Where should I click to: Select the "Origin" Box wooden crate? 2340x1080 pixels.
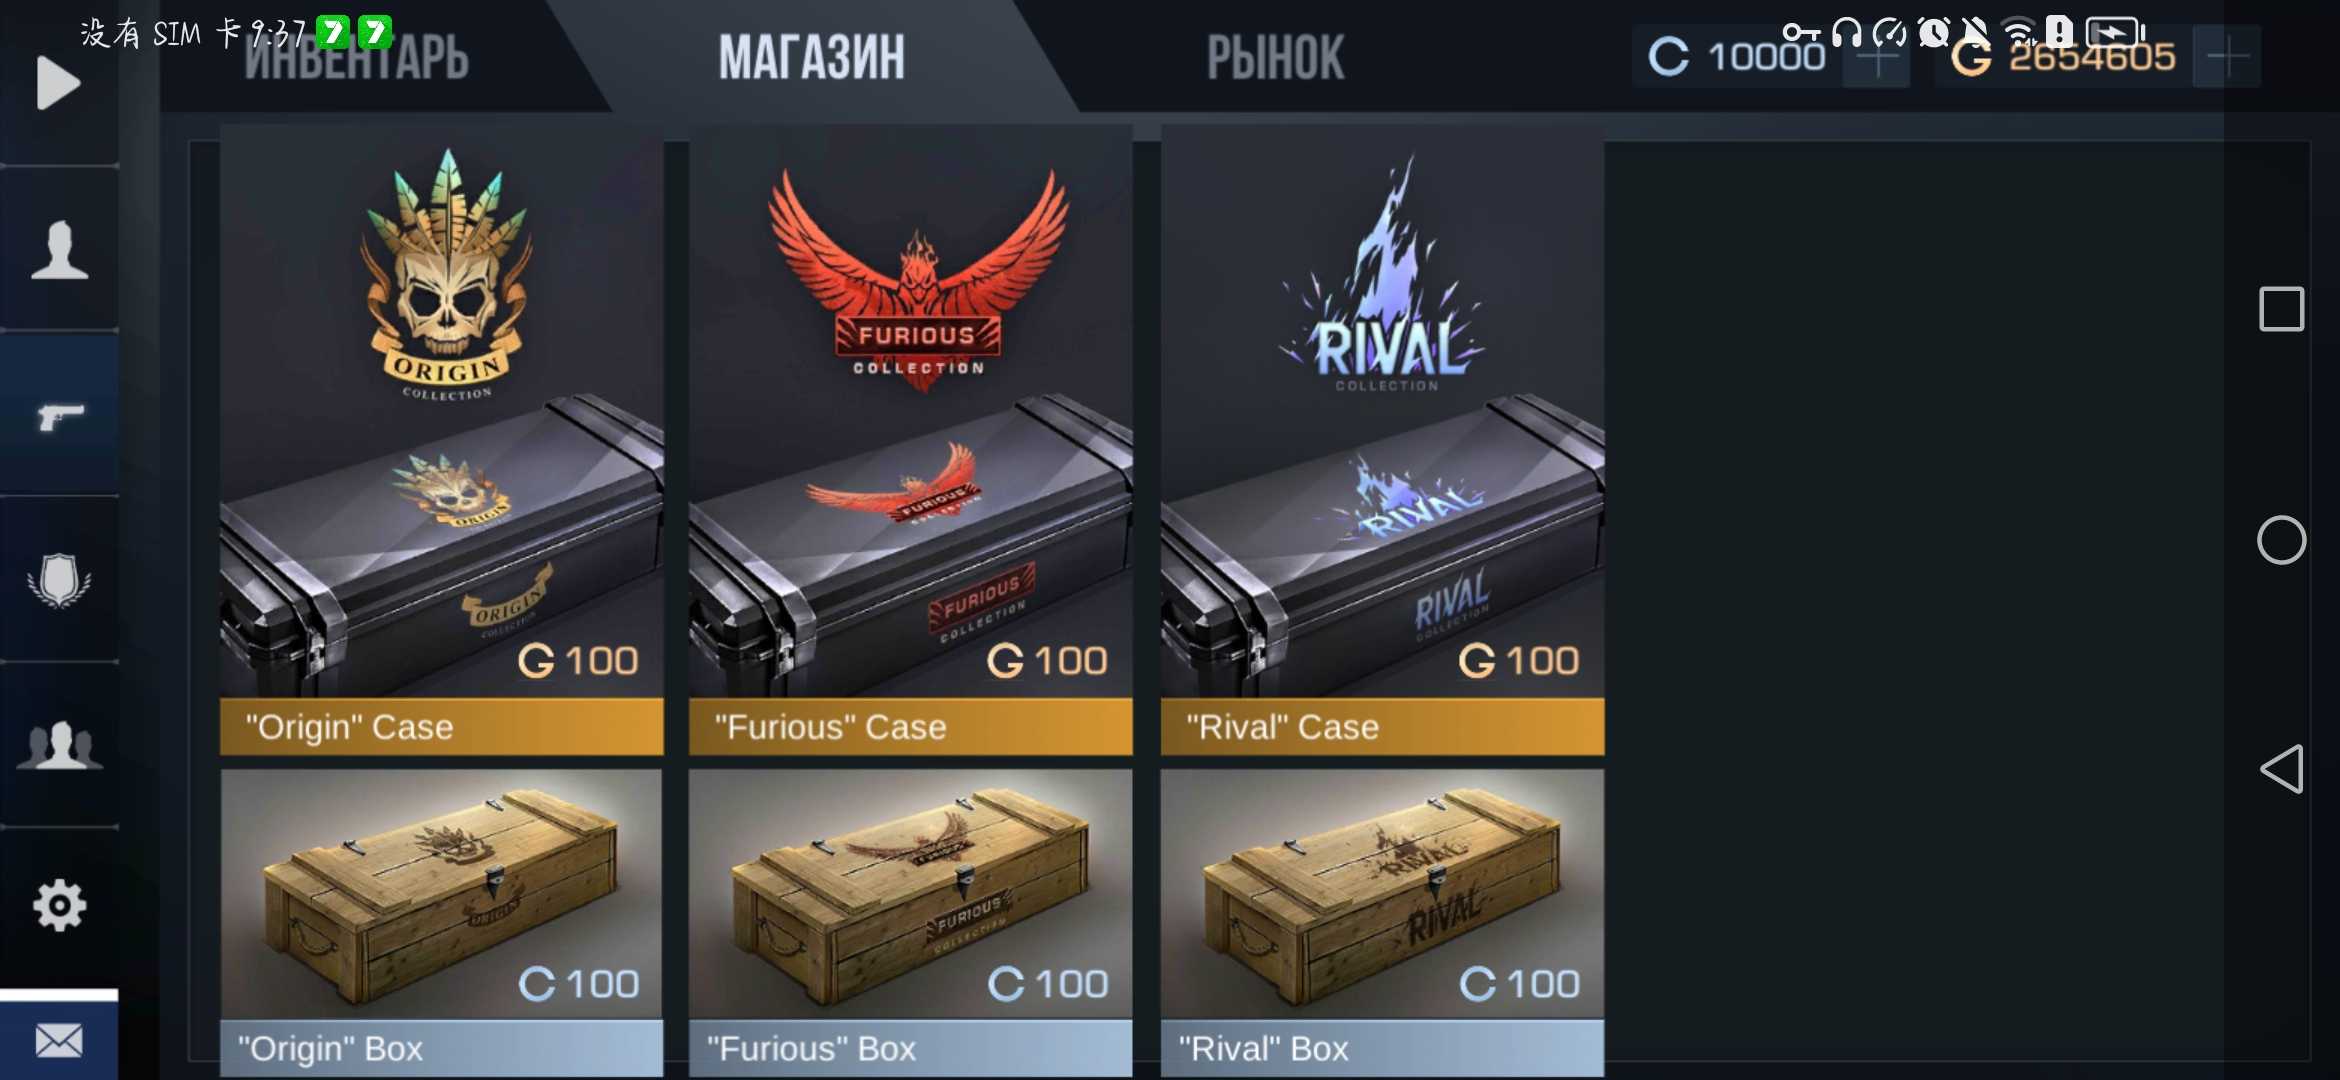click(441, 922)
